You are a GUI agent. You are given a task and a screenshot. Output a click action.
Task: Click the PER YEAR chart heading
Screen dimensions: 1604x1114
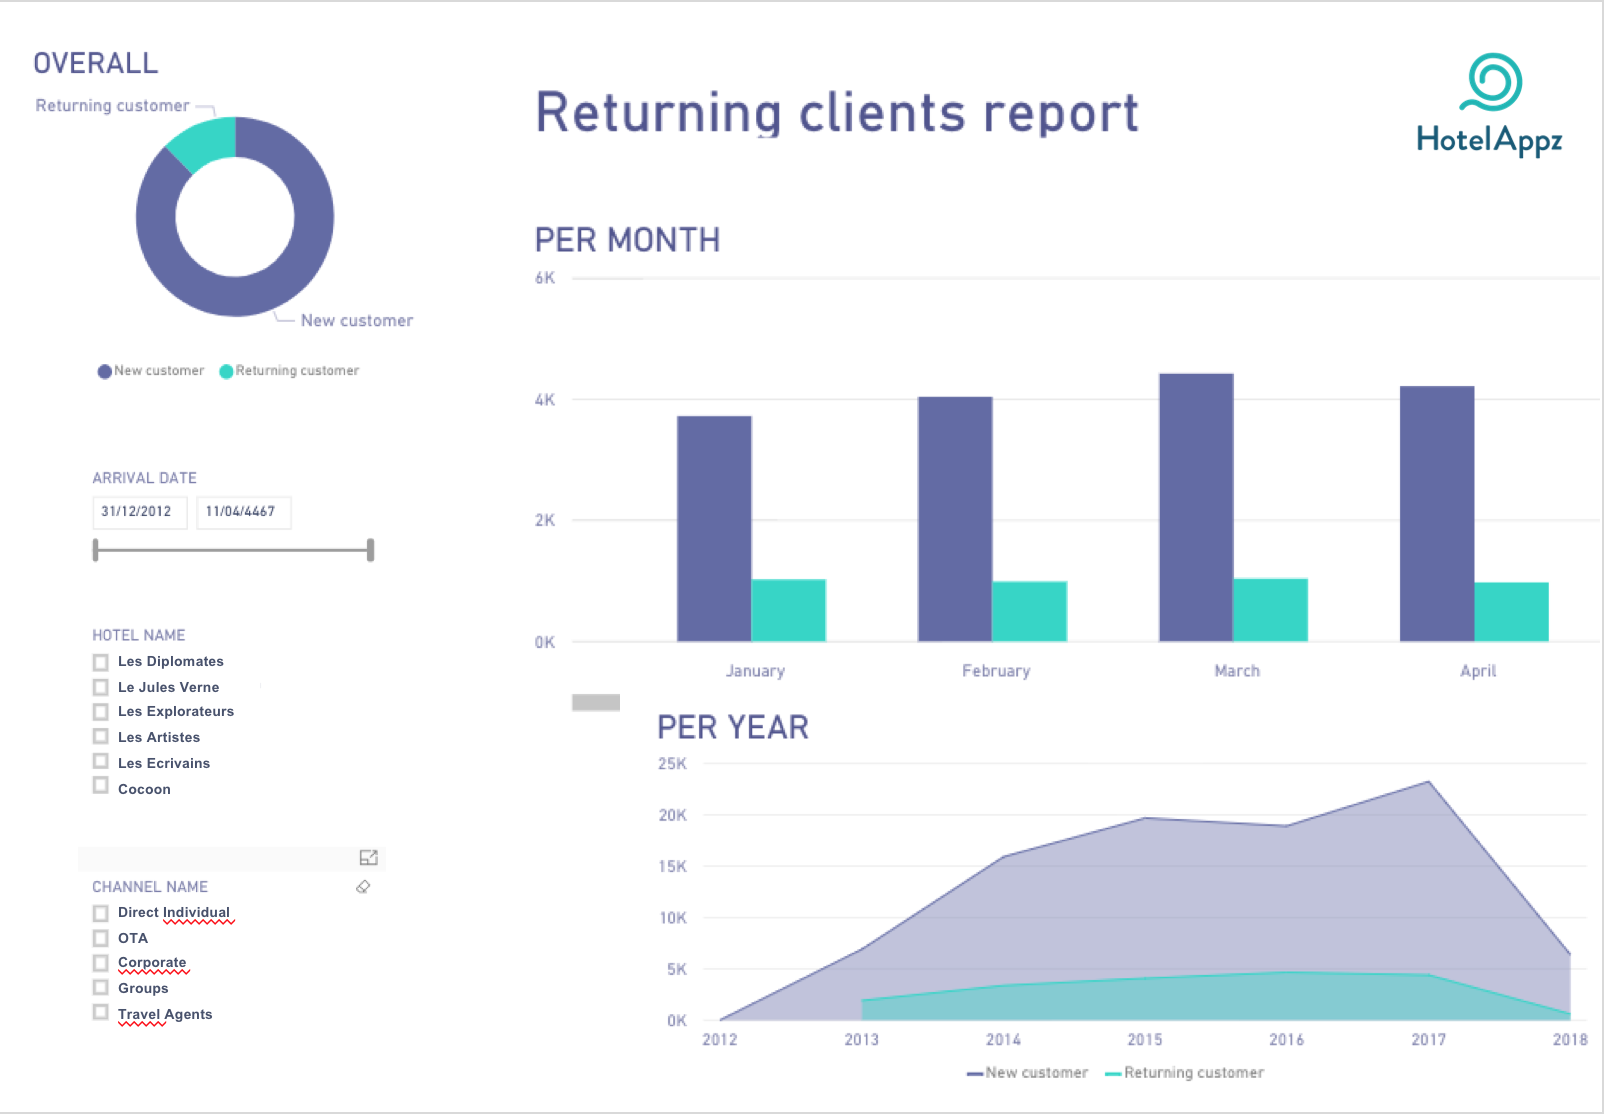[733, 727]
